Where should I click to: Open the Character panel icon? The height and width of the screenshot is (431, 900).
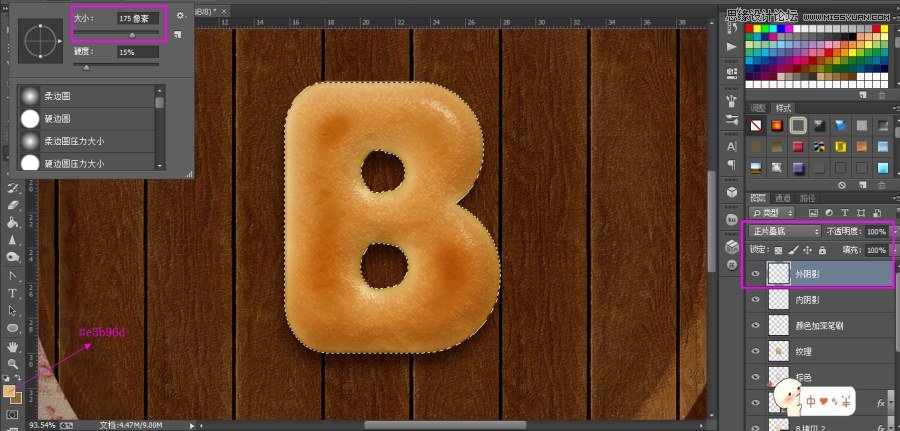tap(732, 146)
